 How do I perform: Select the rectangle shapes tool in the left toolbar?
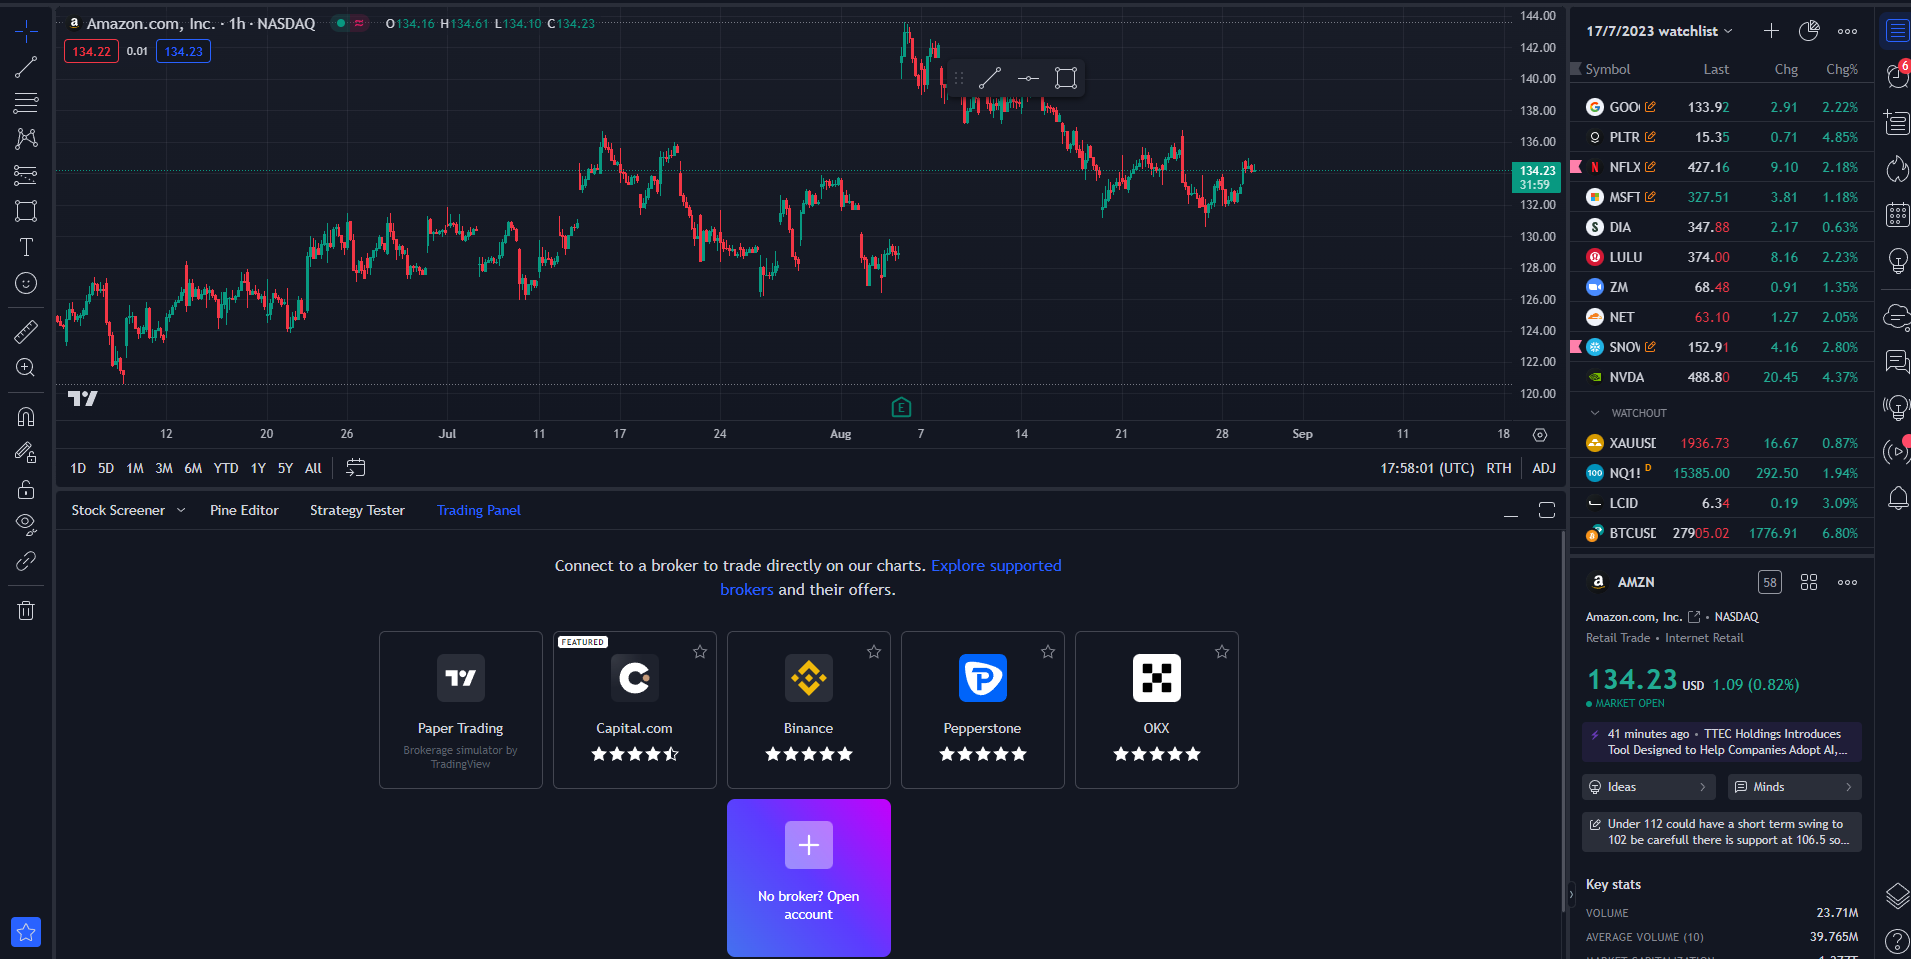tap(26, 211)
